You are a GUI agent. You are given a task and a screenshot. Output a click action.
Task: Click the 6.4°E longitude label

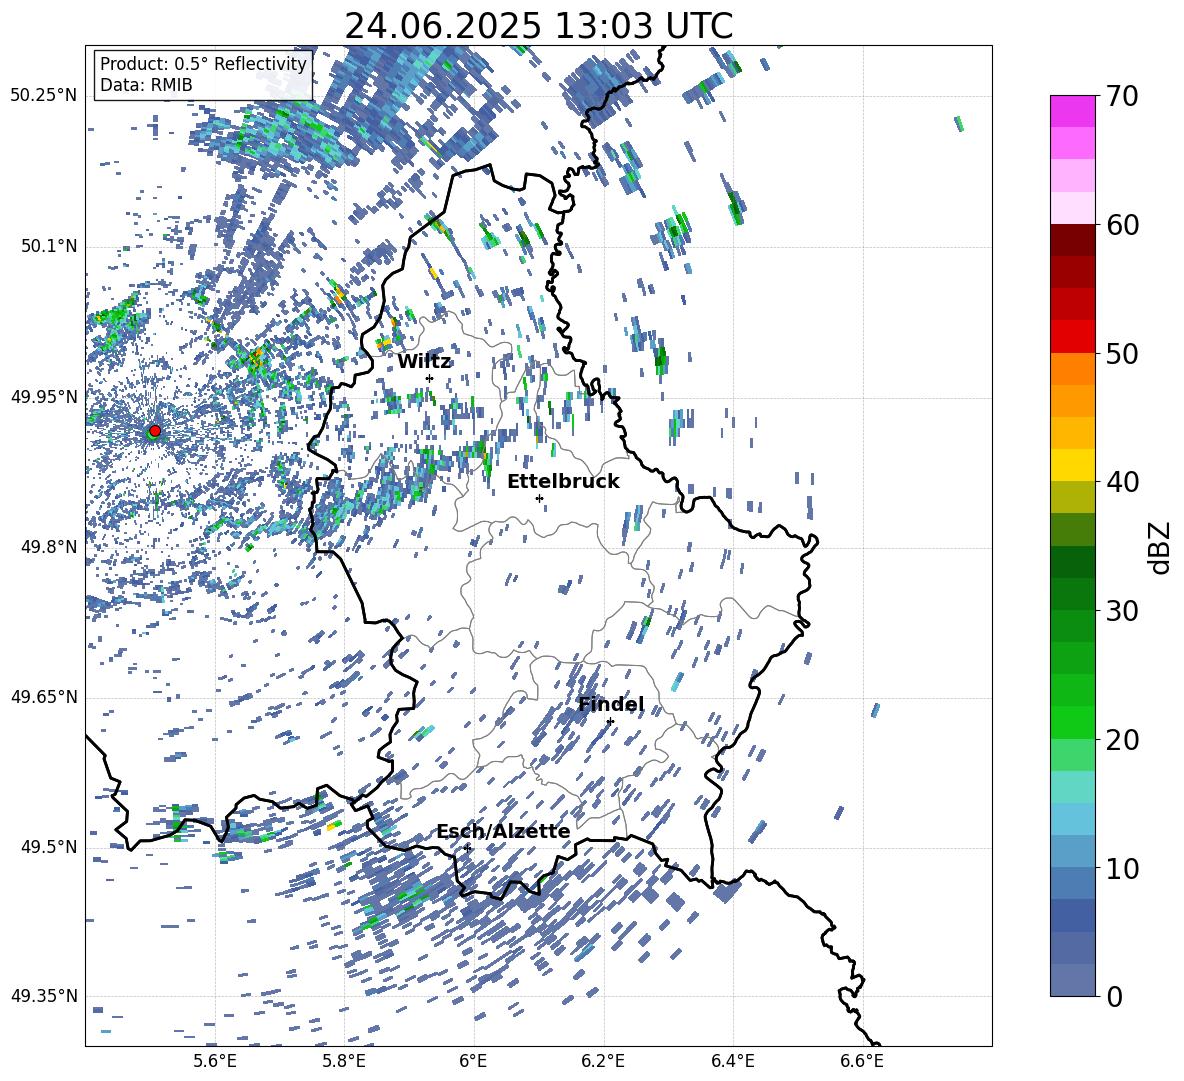733,1061
